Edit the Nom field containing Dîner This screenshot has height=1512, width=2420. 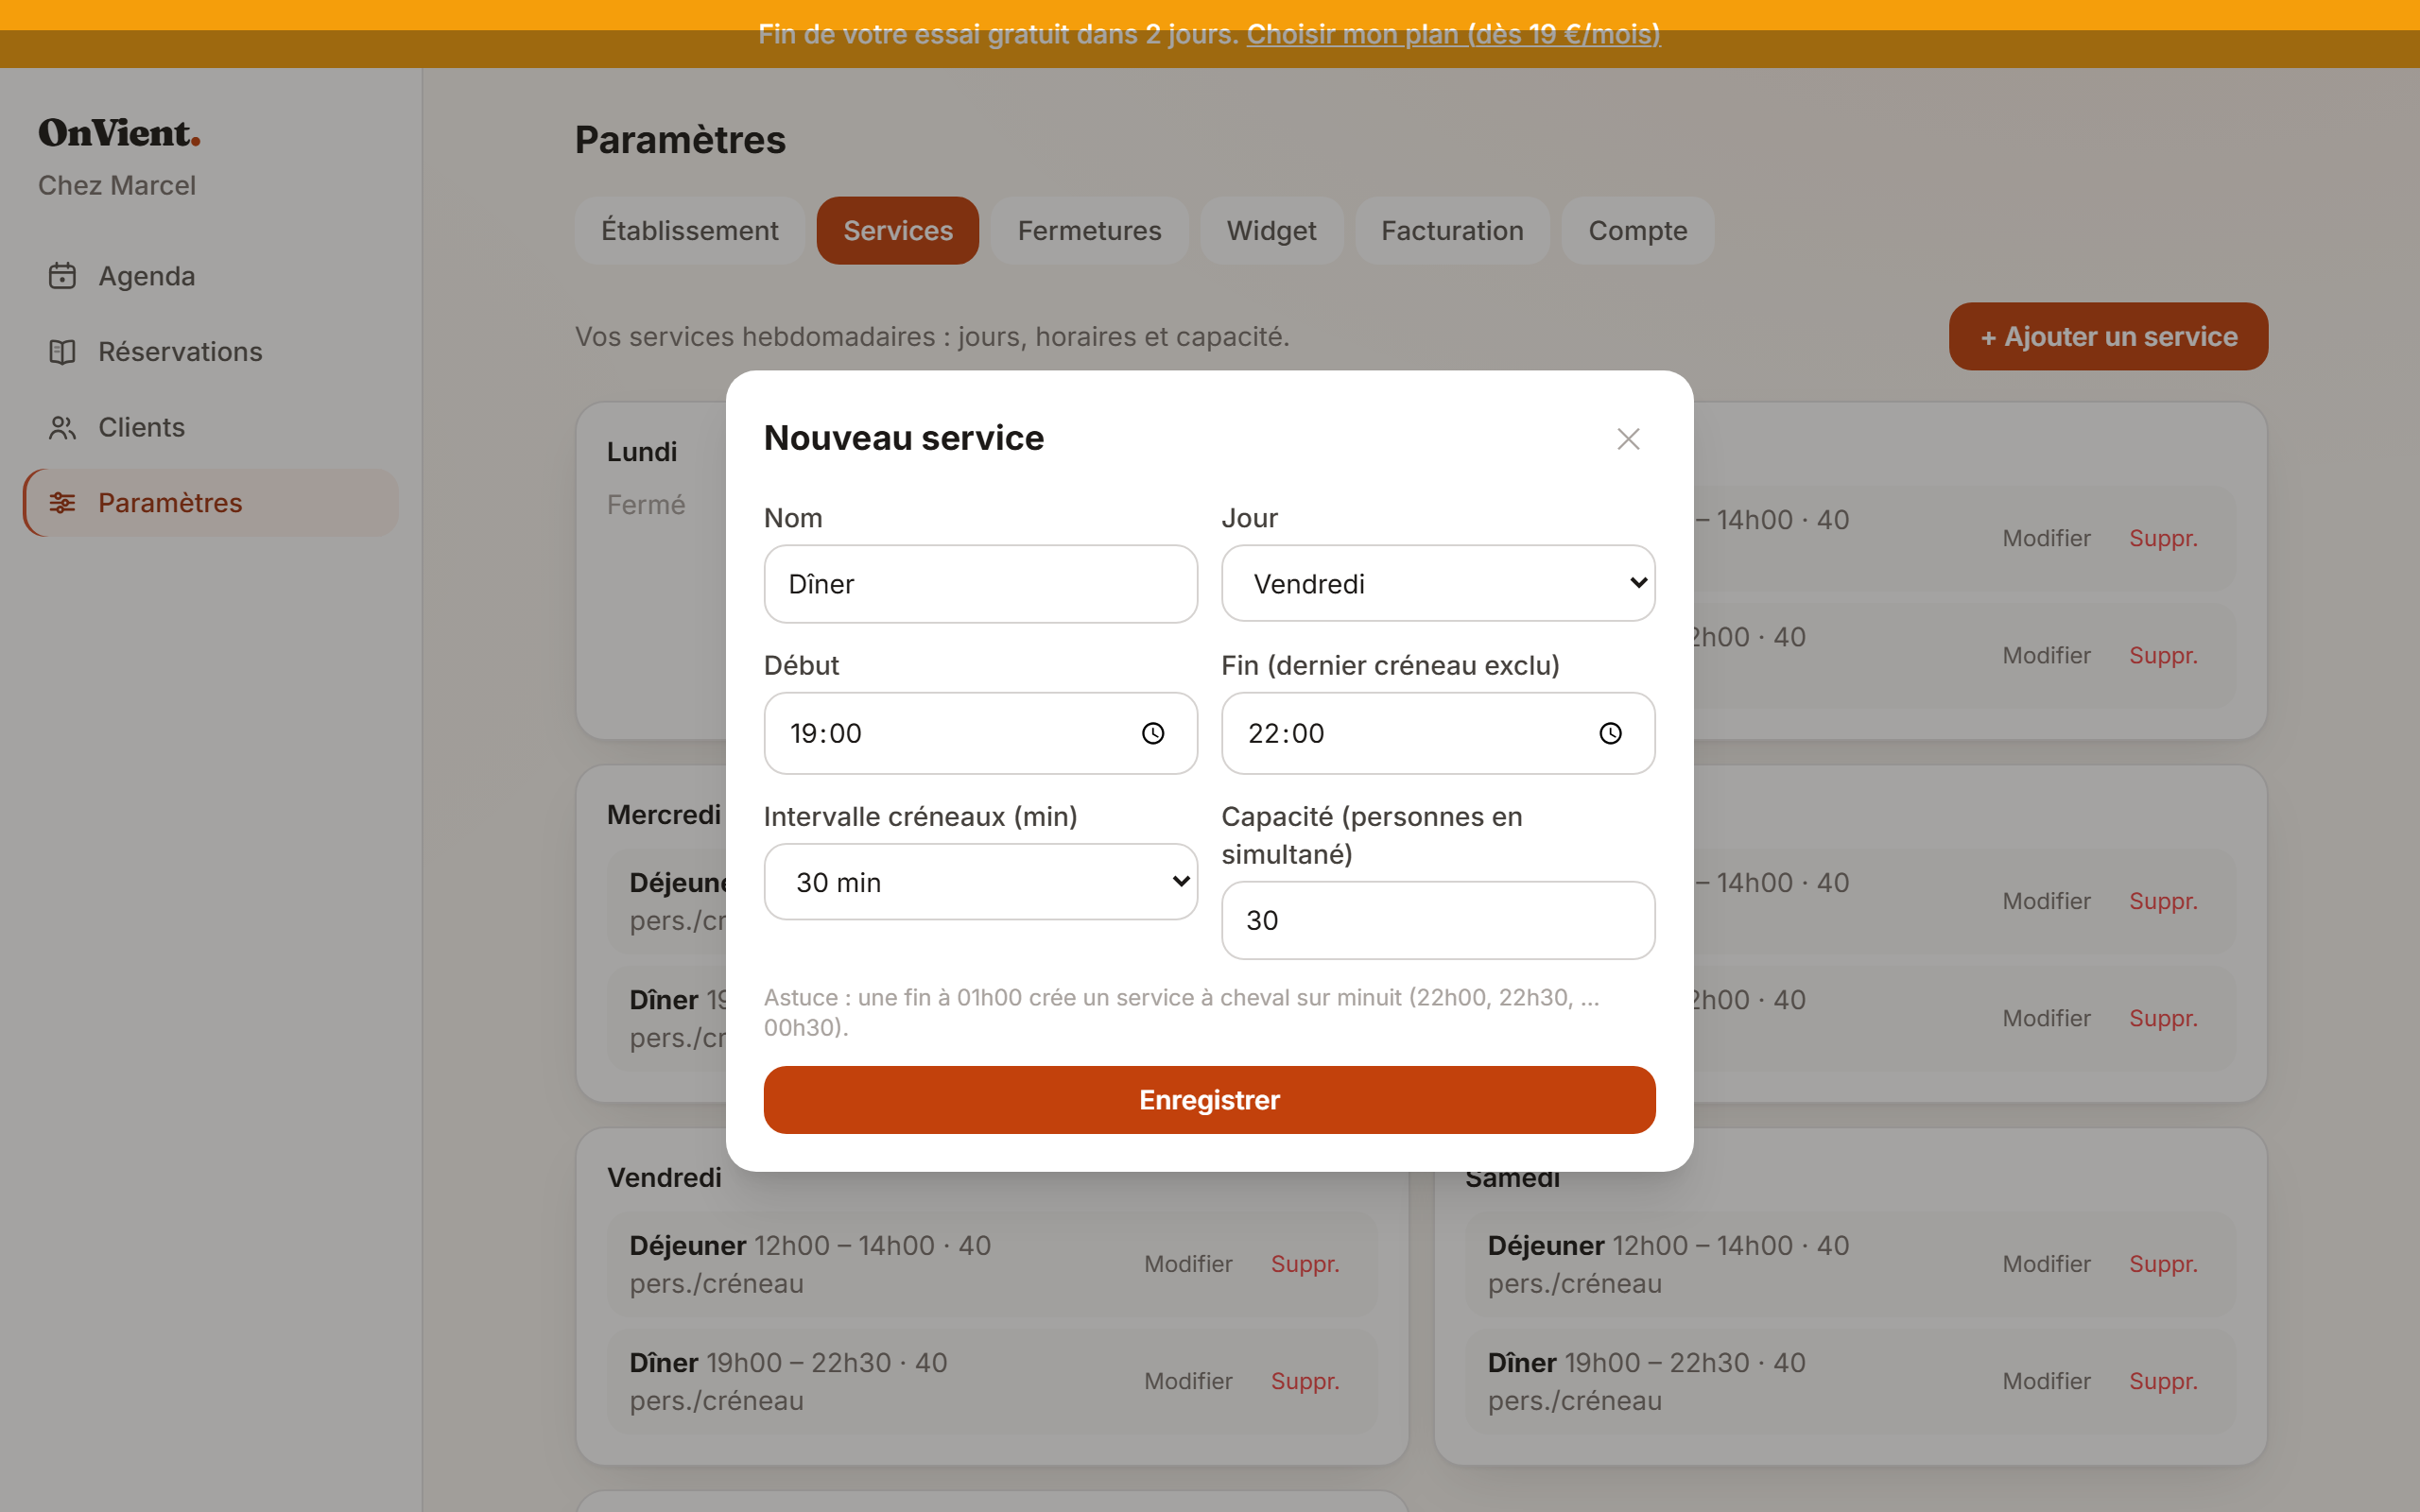click(980, 584)
